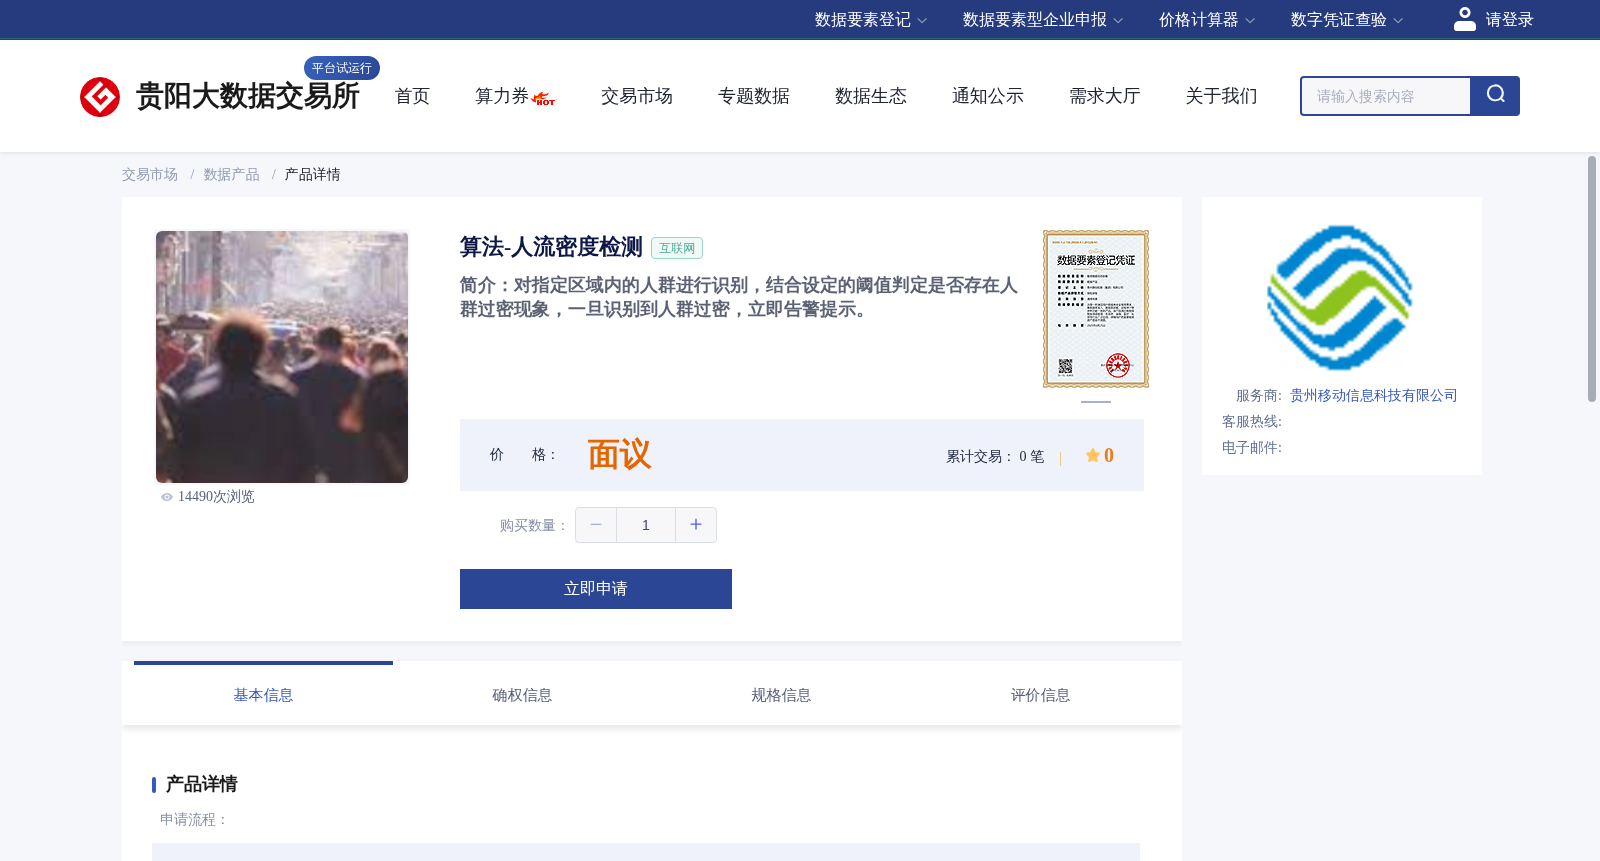Click the HOT badge beside 算力券
This screenshot has height=861, width=1600.
coord(544,99)
